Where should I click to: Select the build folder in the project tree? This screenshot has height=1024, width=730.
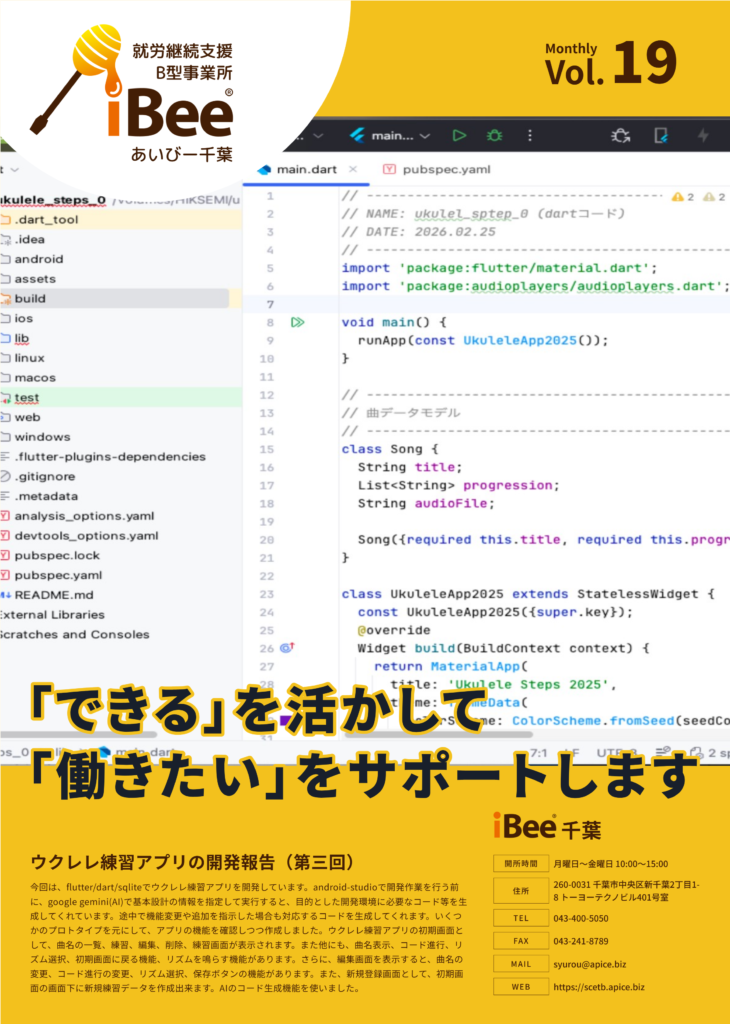(30, 298)
